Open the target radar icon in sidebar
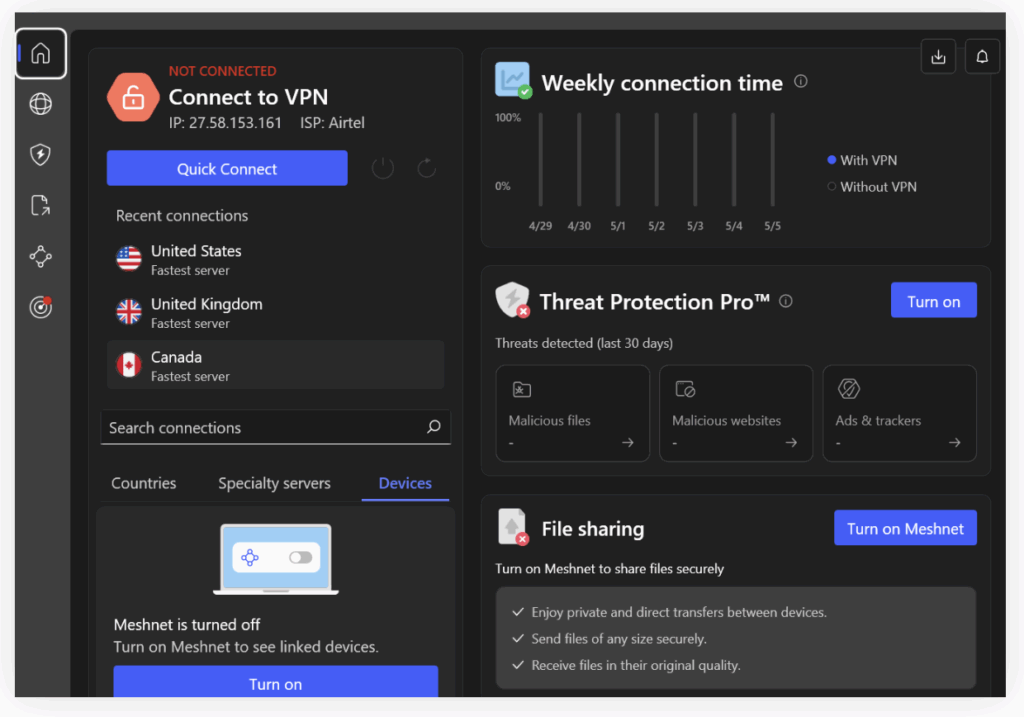Image resolution: width=1024 pixels, height=717 pixels. coord(40,307)
